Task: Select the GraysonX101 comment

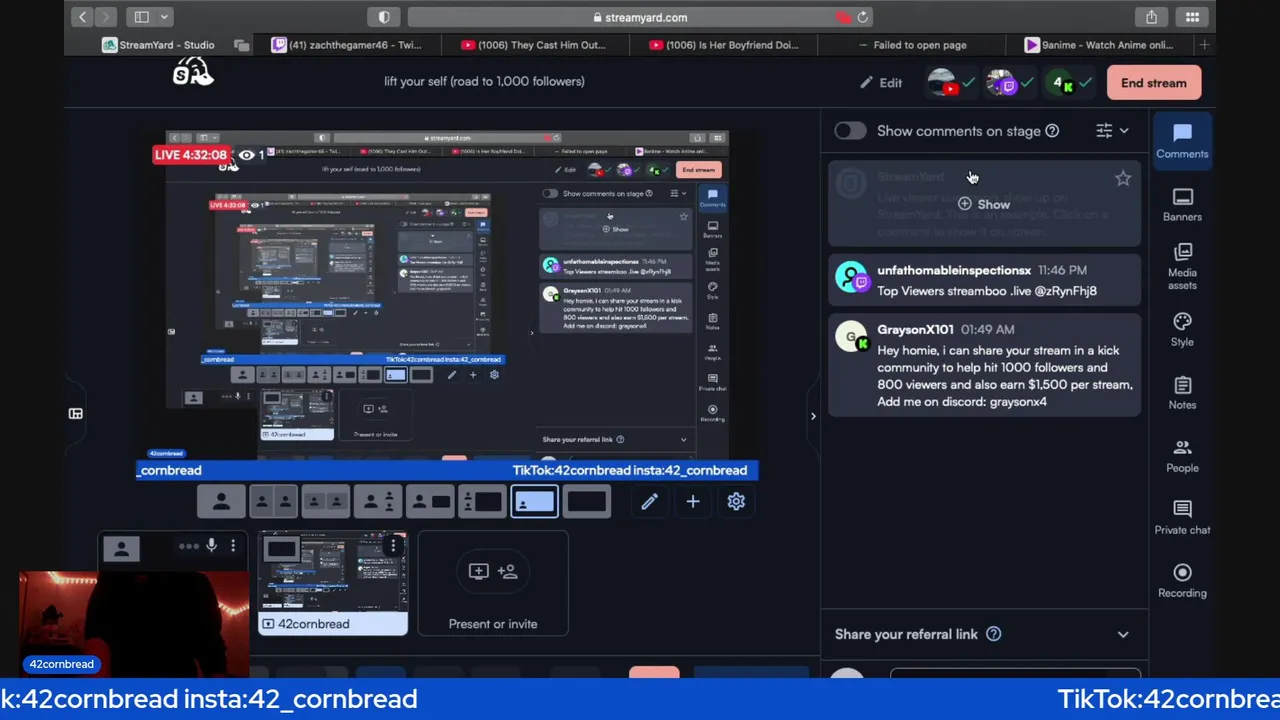Action: (984, 366)
